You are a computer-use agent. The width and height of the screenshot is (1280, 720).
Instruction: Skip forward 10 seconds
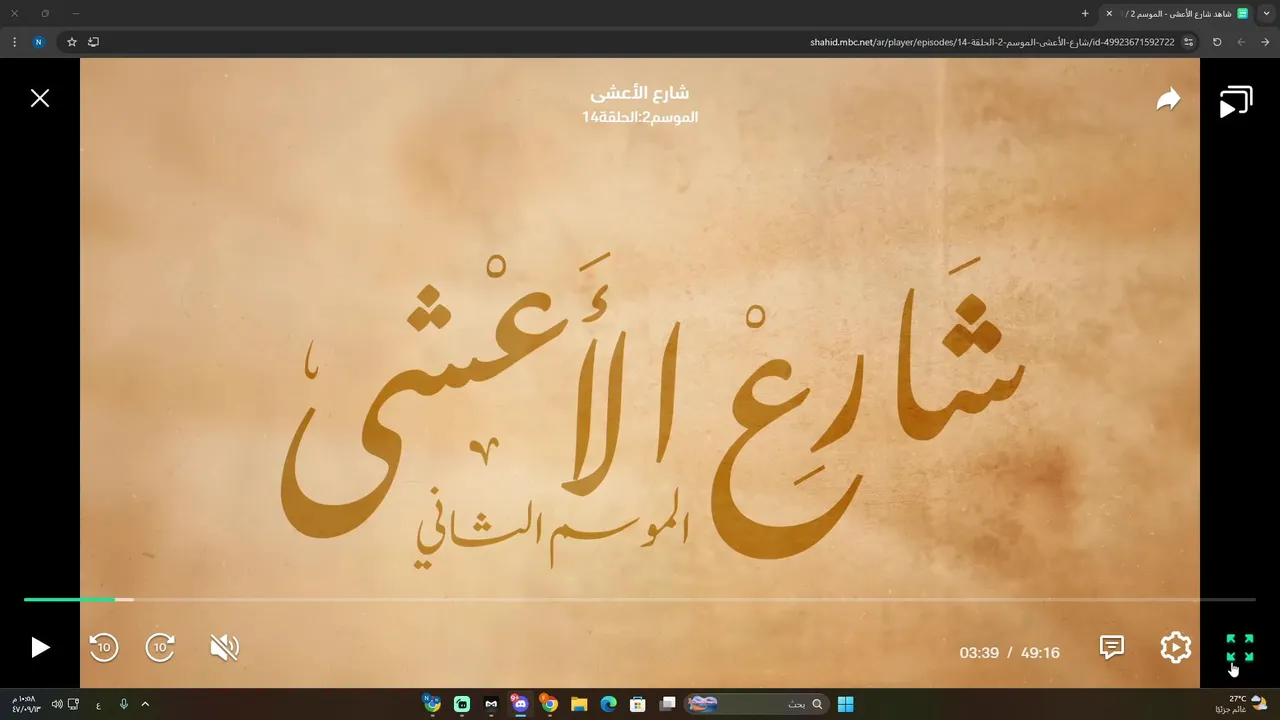160,648
